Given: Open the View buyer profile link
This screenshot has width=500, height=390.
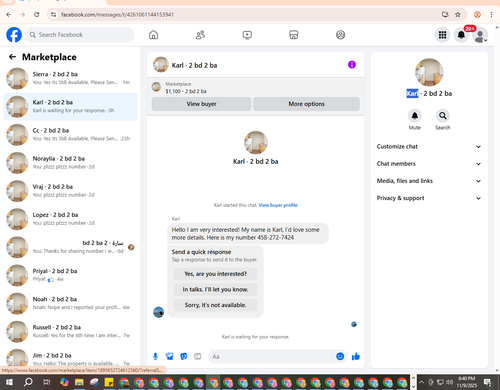Looking at the screenshot, I should [278, 205].
